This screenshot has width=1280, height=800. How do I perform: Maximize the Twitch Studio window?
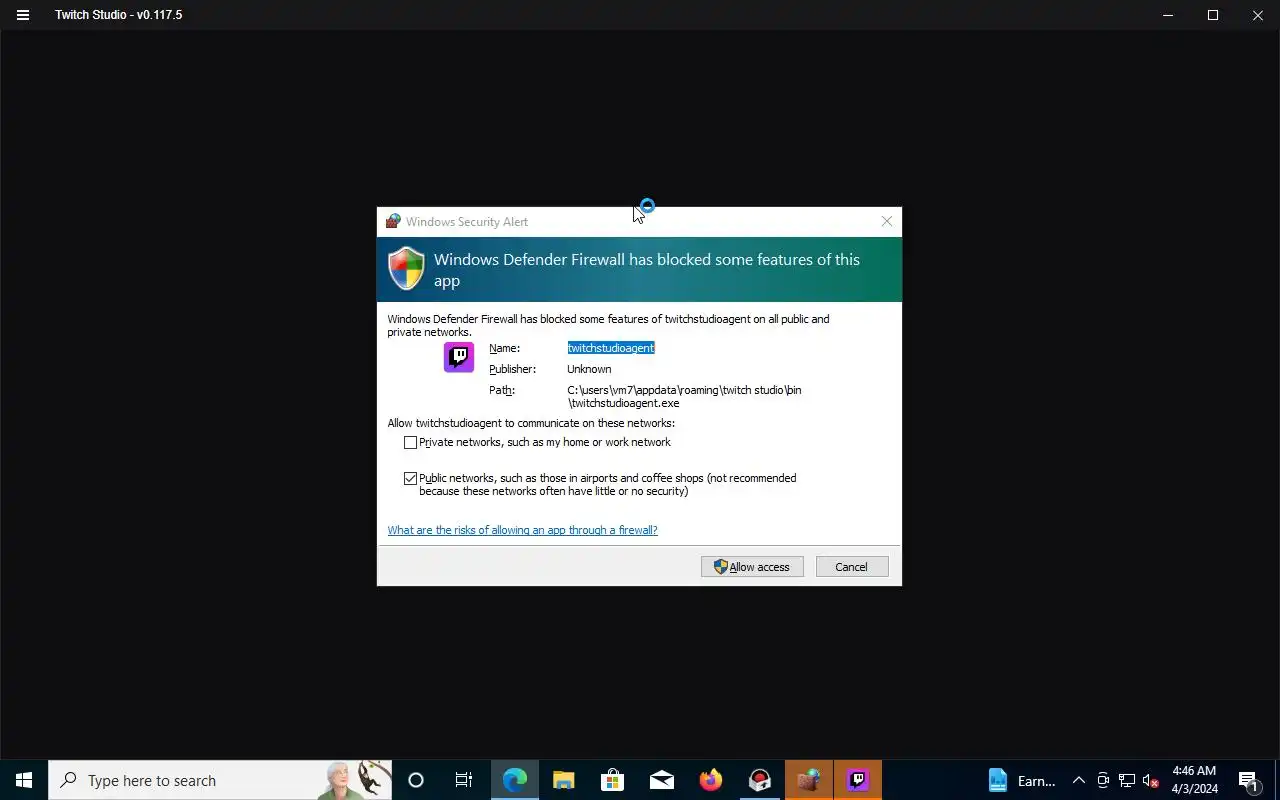(1213, 15)
